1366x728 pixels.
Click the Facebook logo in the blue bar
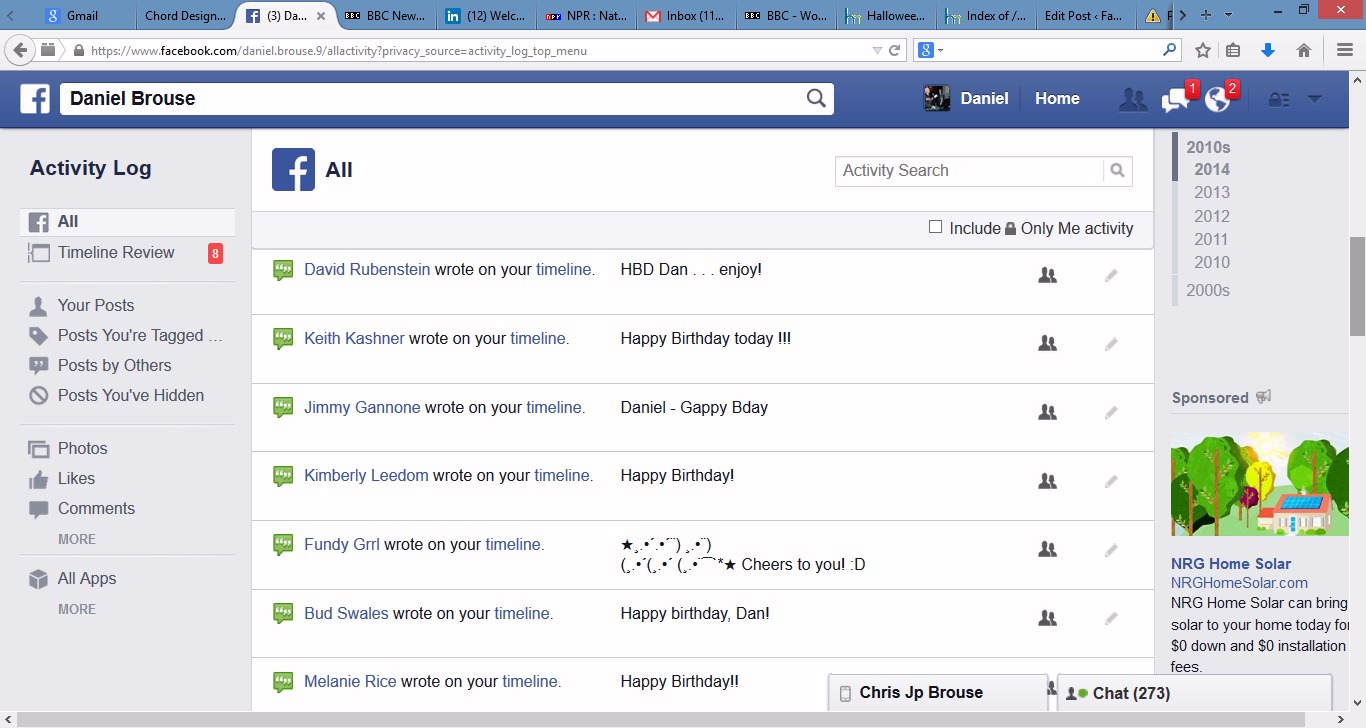click(x=35, y=99)
